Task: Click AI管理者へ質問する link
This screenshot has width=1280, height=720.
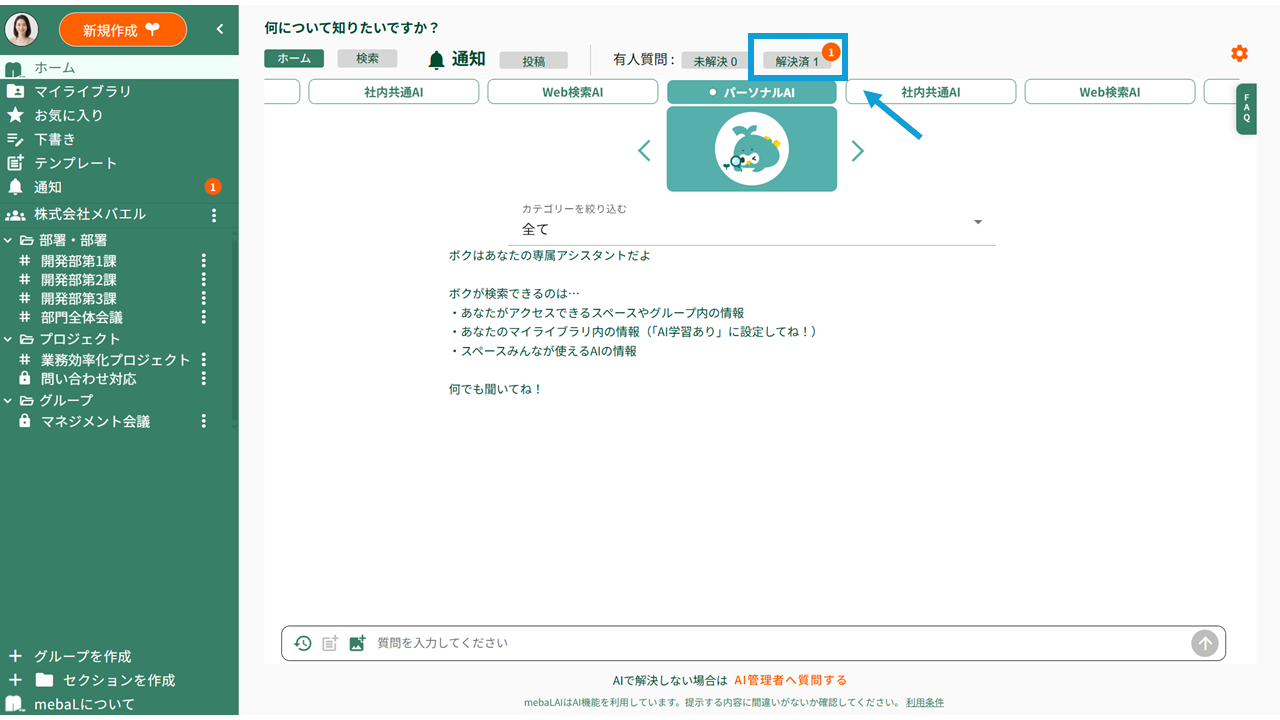Action: 790,680
